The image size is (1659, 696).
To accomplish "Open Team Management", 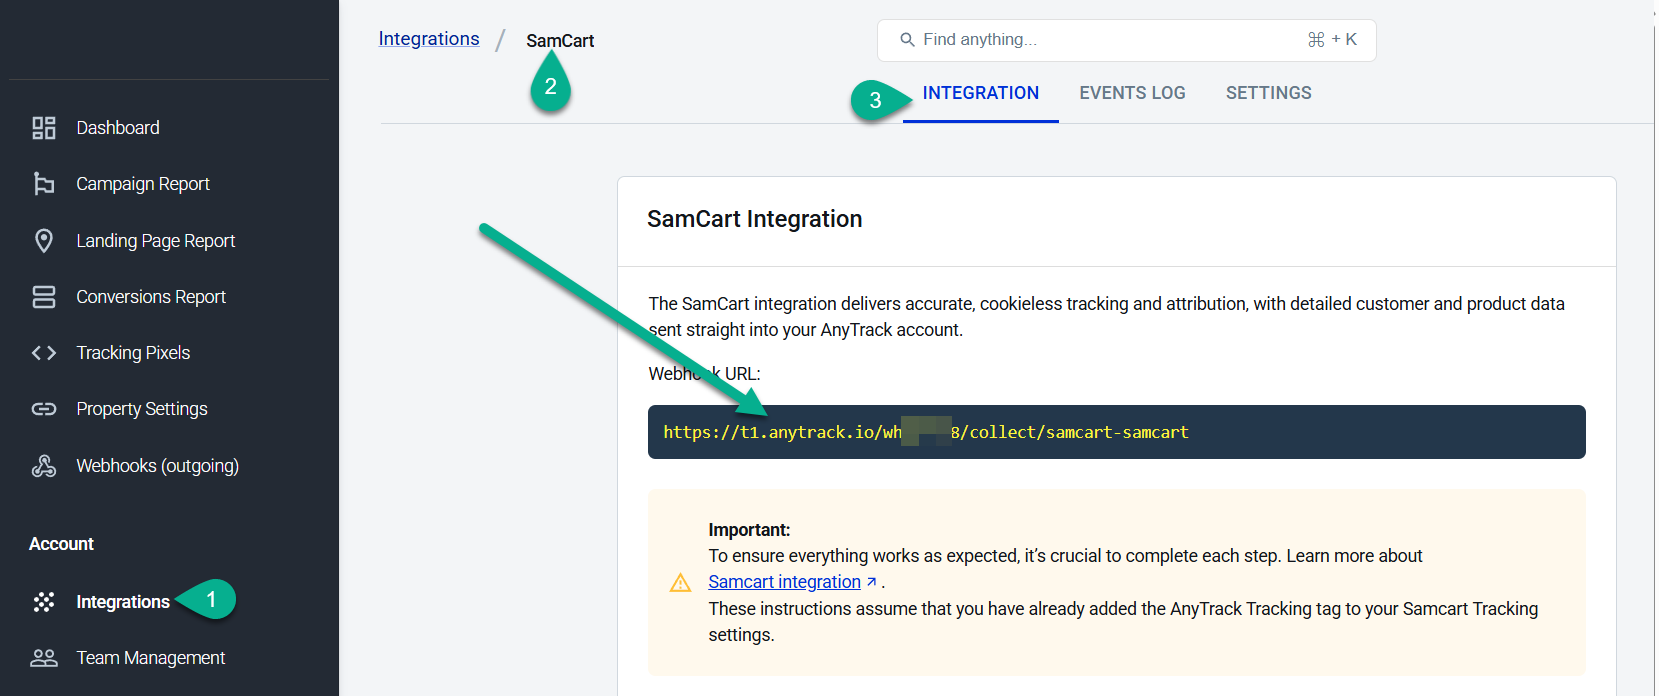I will pyautogui.click(x=151, y=658).
